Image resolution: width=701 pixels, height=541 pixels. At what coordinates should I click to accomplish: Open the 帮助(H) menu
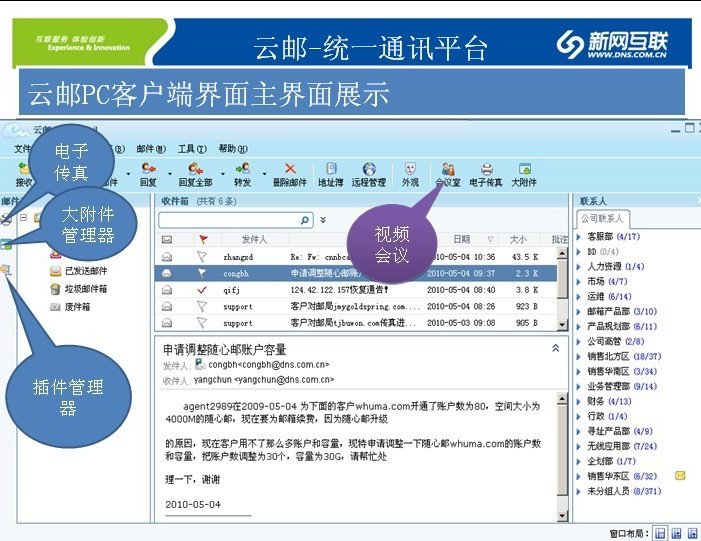tap(233, 149)
